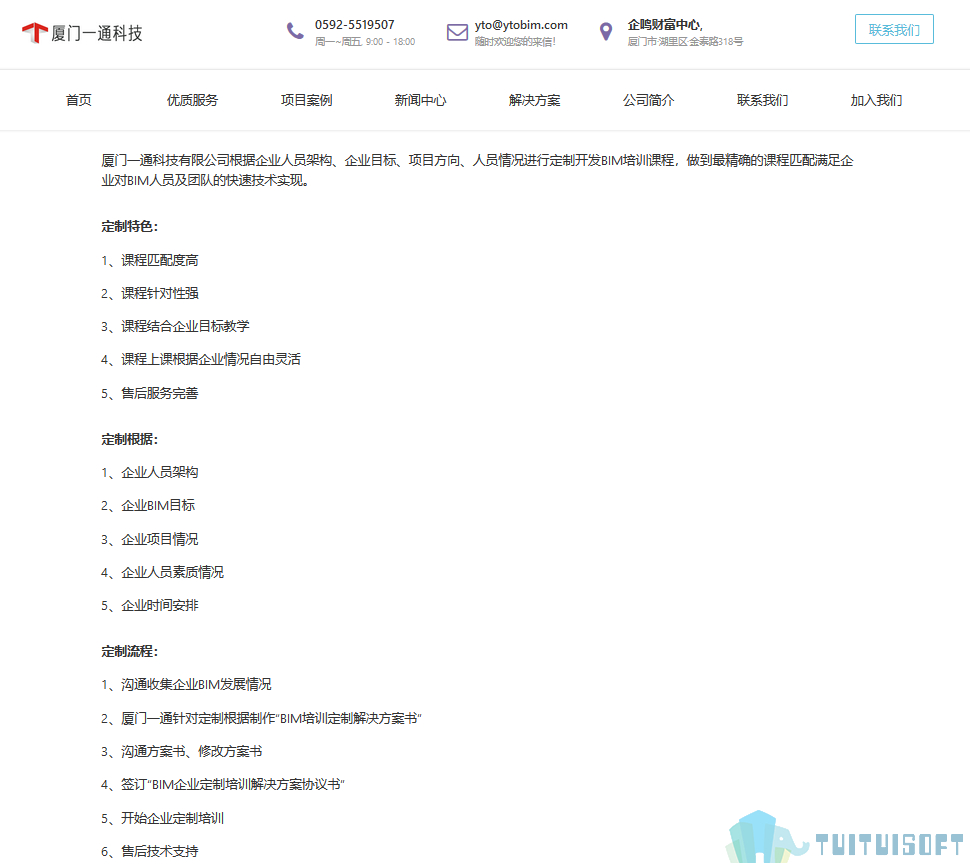Click the 随时欢迎您的来信 text
Screen dimensions: 970x866
[x=515, y=41]
